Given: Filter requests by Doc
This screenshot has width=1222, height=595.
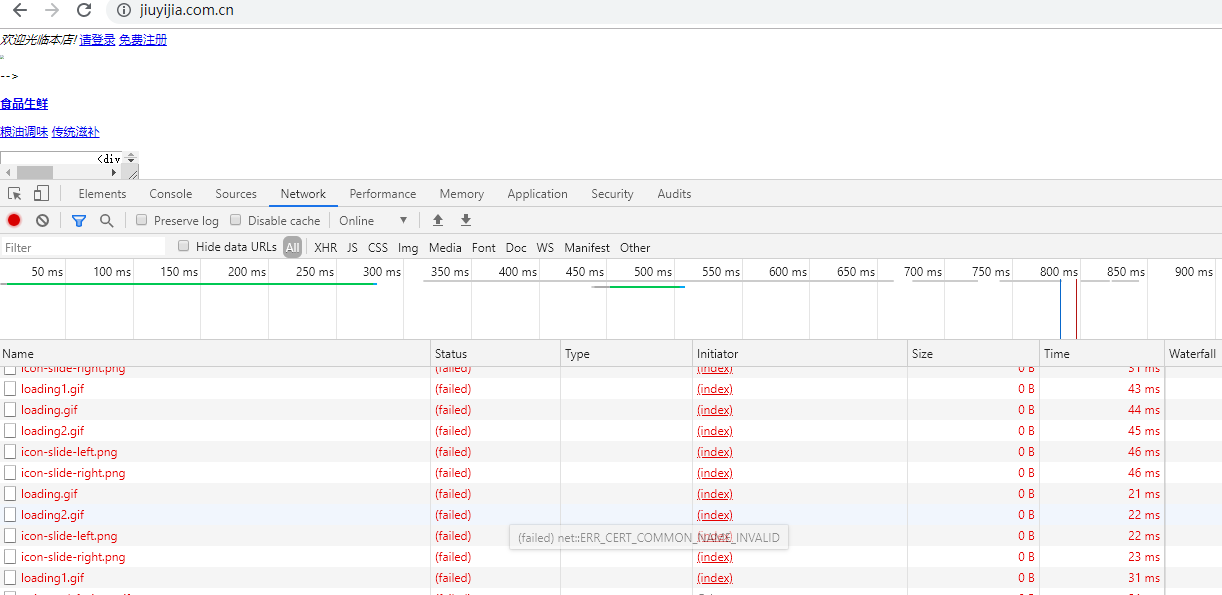Looking at the screenshot, I should (x=516, y=247).
